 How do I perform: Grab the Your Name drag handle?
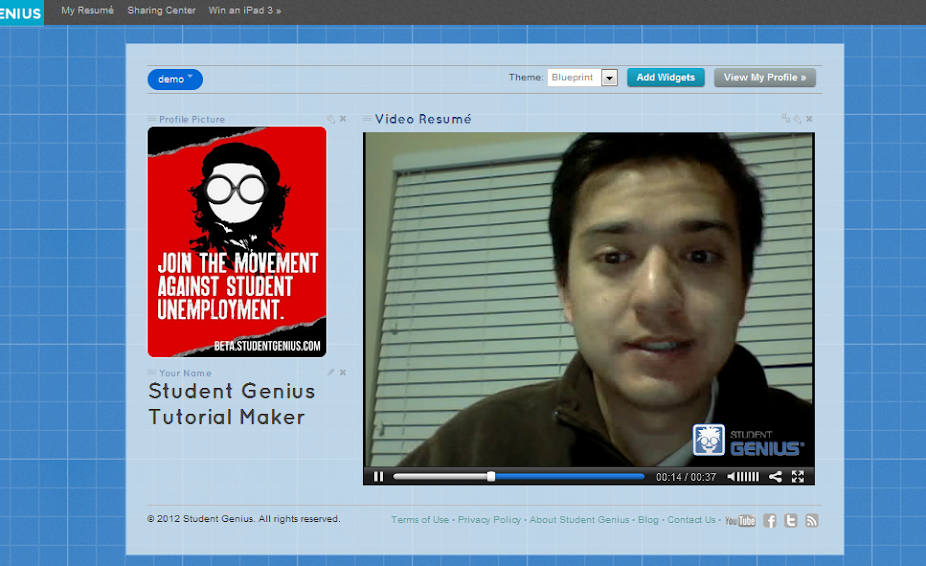[x=152, y=373]
